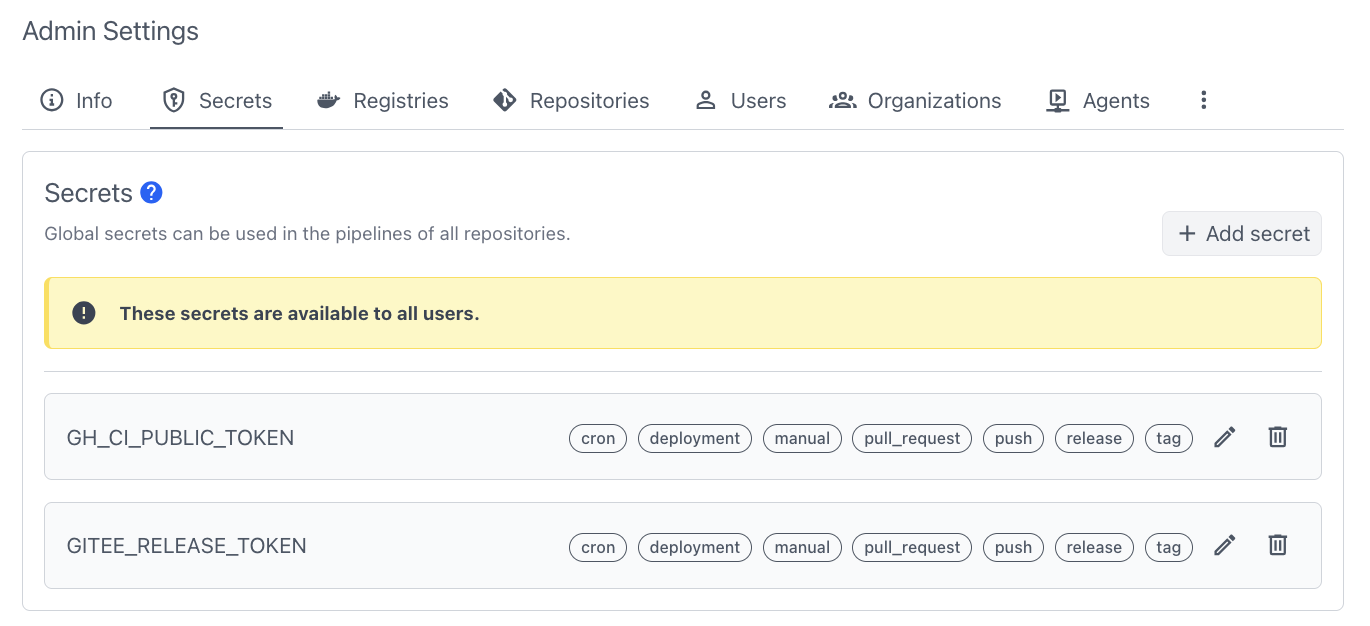
Task: Open the Users tab
Action: [x=740, y=100]
